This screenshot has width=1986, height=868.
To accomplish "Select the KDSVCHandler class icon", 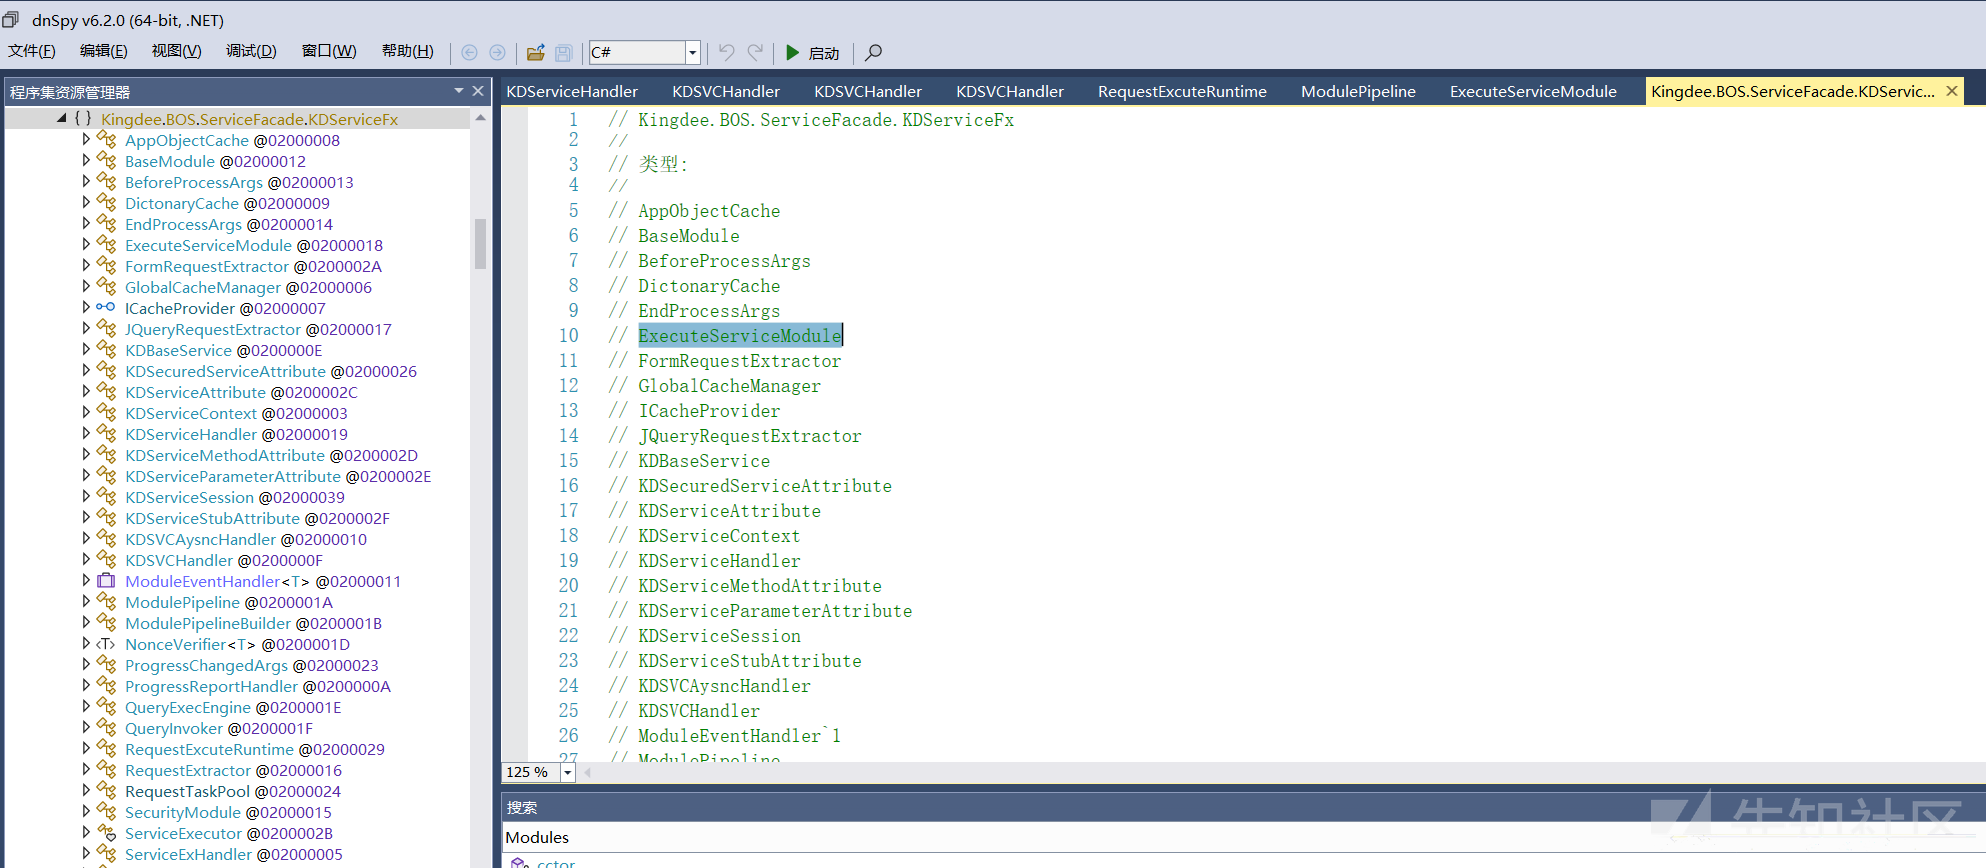I will tap(106, 560).
